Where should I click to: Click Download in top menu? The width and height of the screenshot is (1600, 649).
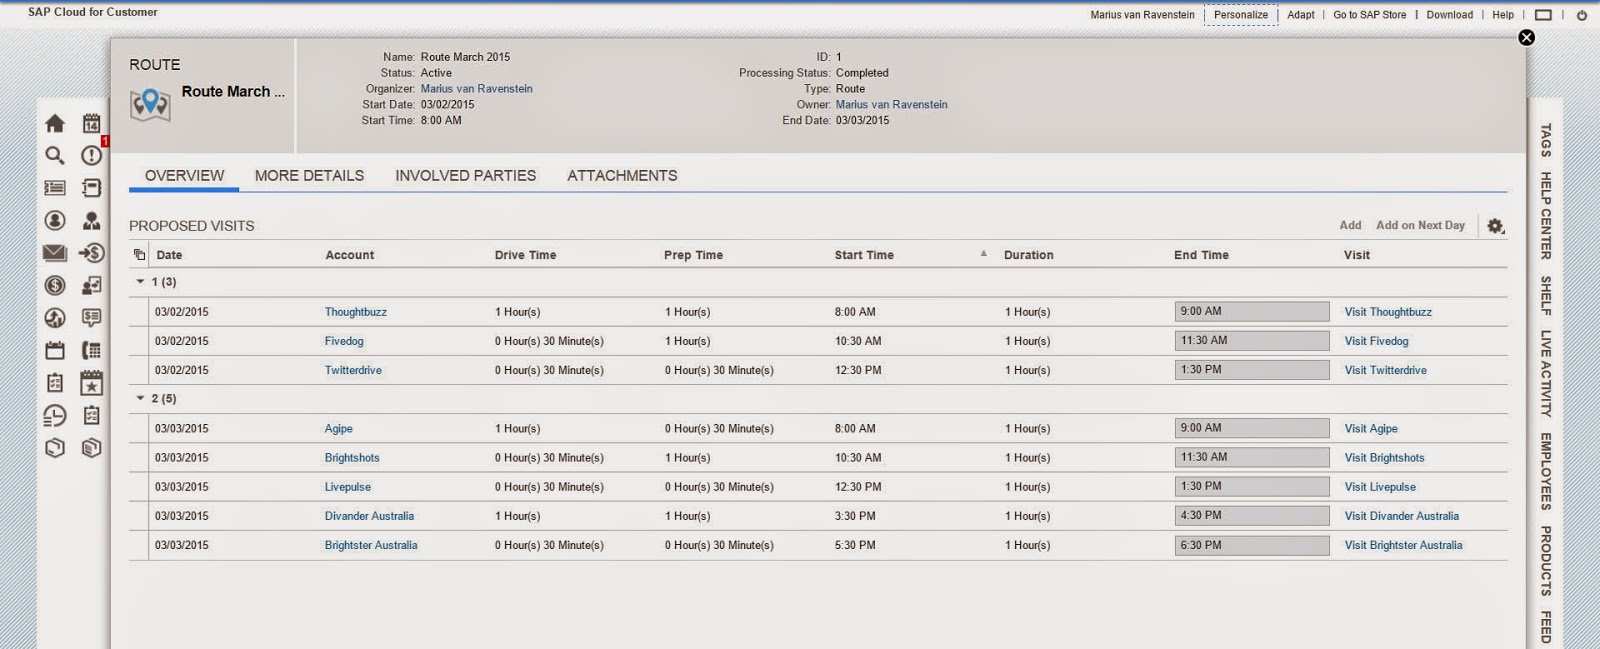pos(1449,15)
